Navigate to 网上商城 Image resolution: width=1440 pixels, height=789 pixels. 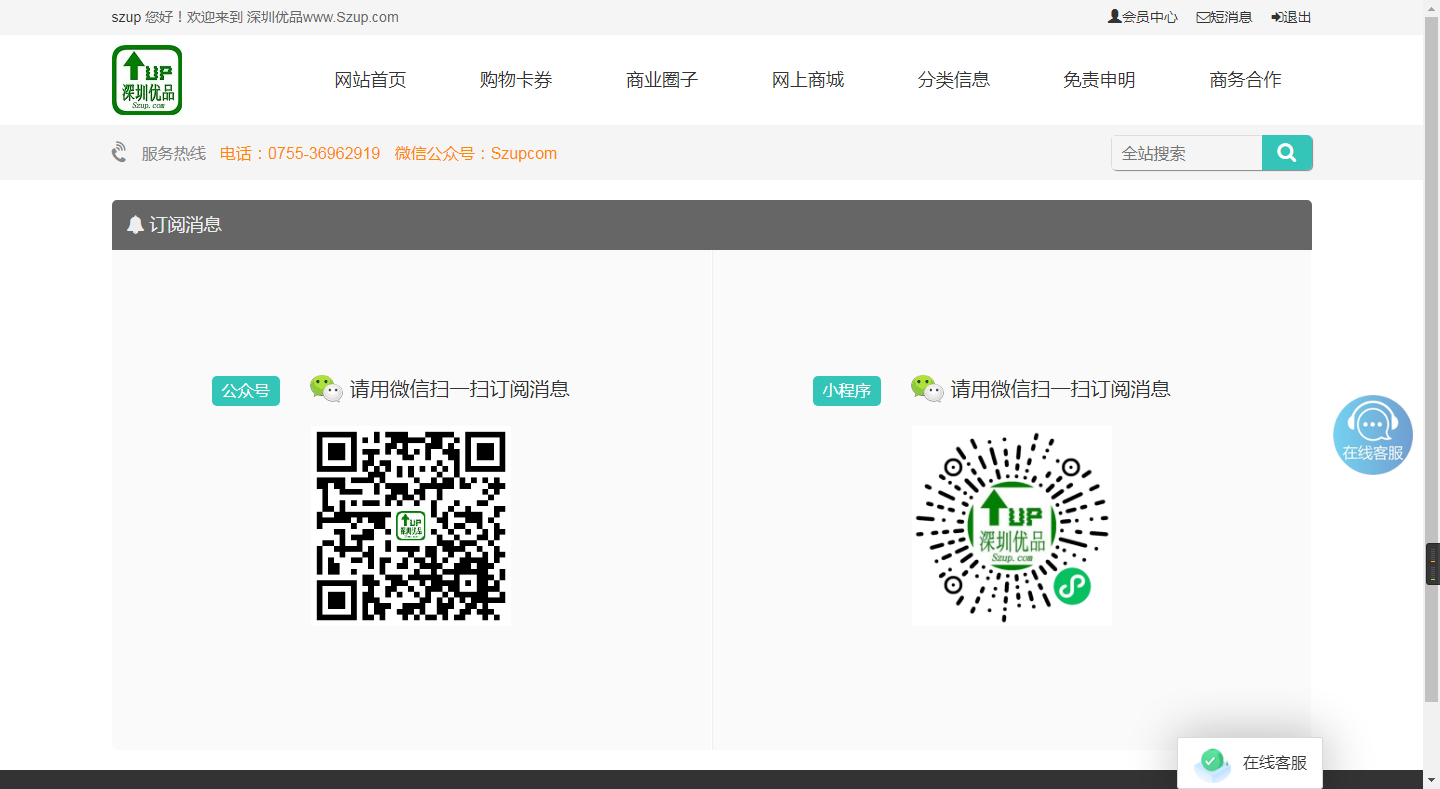tap(808, 80)
